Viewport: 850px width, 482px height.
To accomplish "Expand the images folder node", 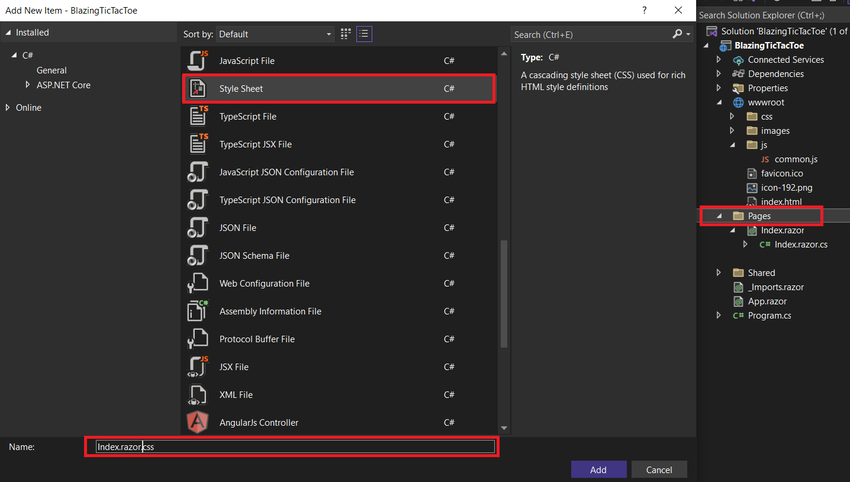I will click(732, 131).
